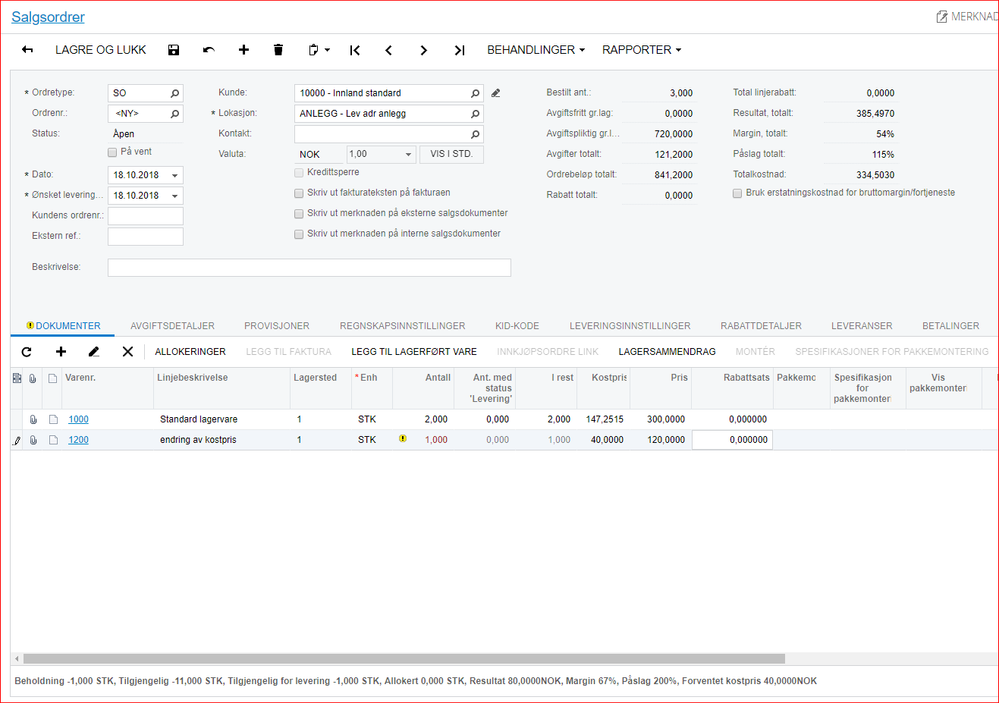Open the RABATTDETALJER tab

pos(761,326)
